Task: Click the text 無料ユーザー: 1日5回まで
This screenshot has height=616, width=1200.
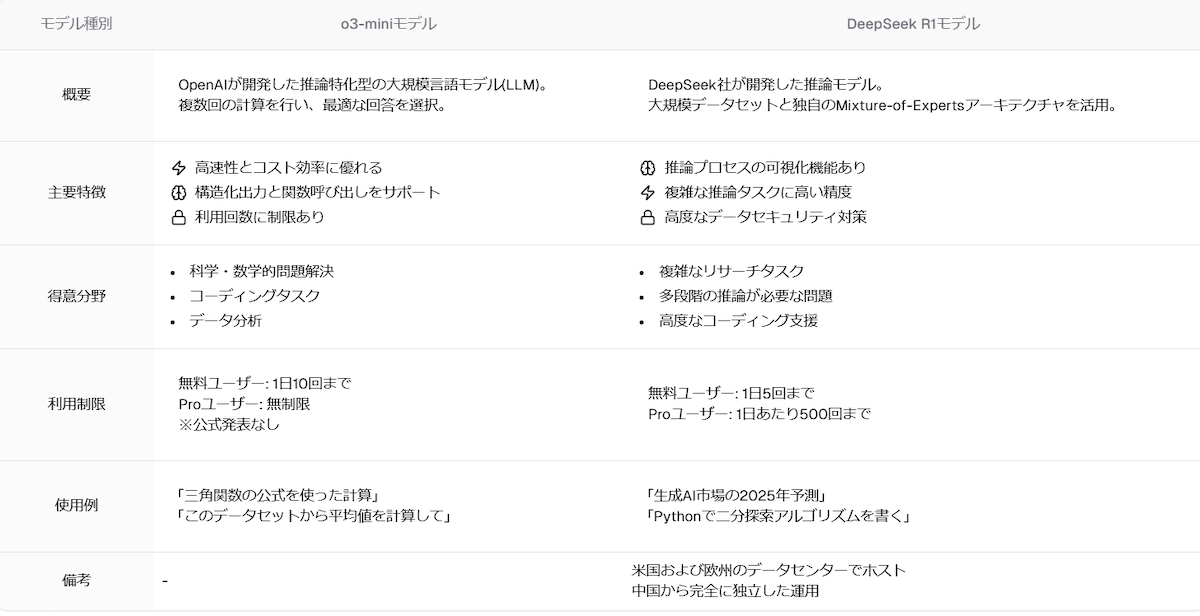Action: [x=731, y=394]
